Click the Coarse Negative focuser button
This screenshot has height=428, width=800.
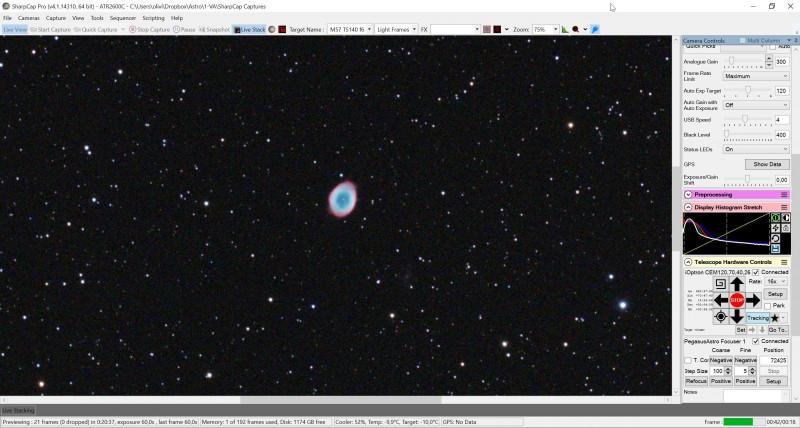720,360
